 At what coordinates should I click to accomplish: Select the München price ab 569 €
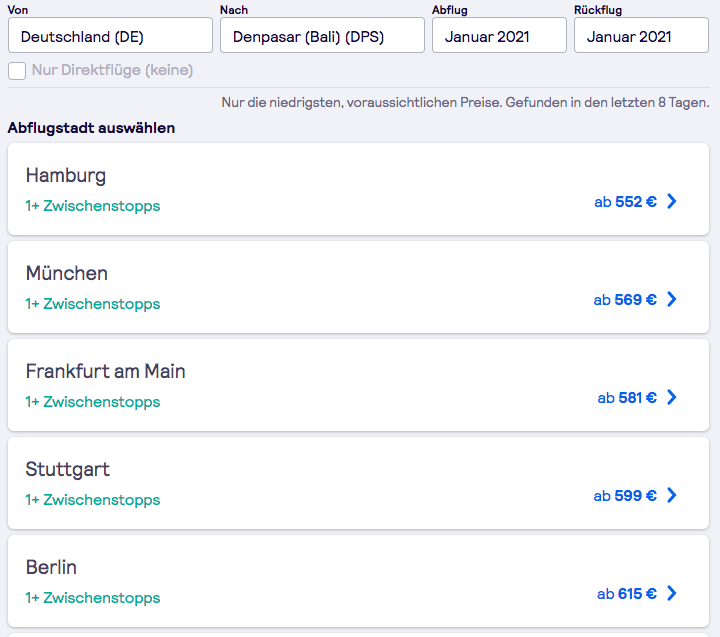click(x=625, y=299)
